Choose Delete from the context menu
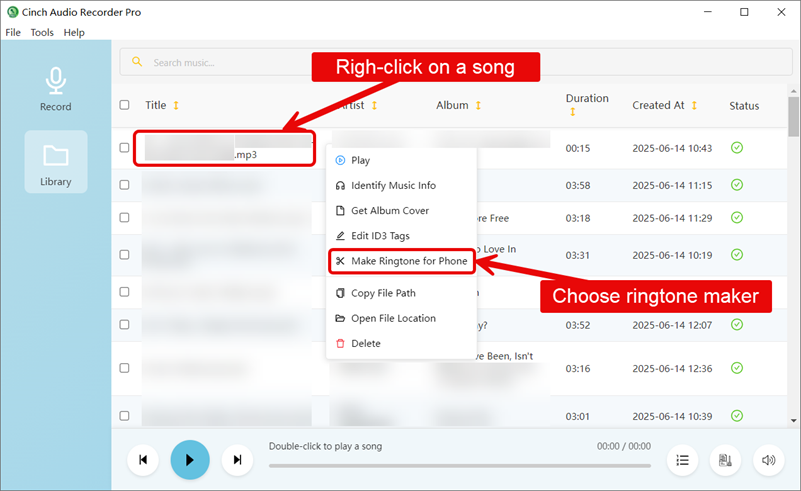Screen dimensions: 801x491 (x=402, y=343)
